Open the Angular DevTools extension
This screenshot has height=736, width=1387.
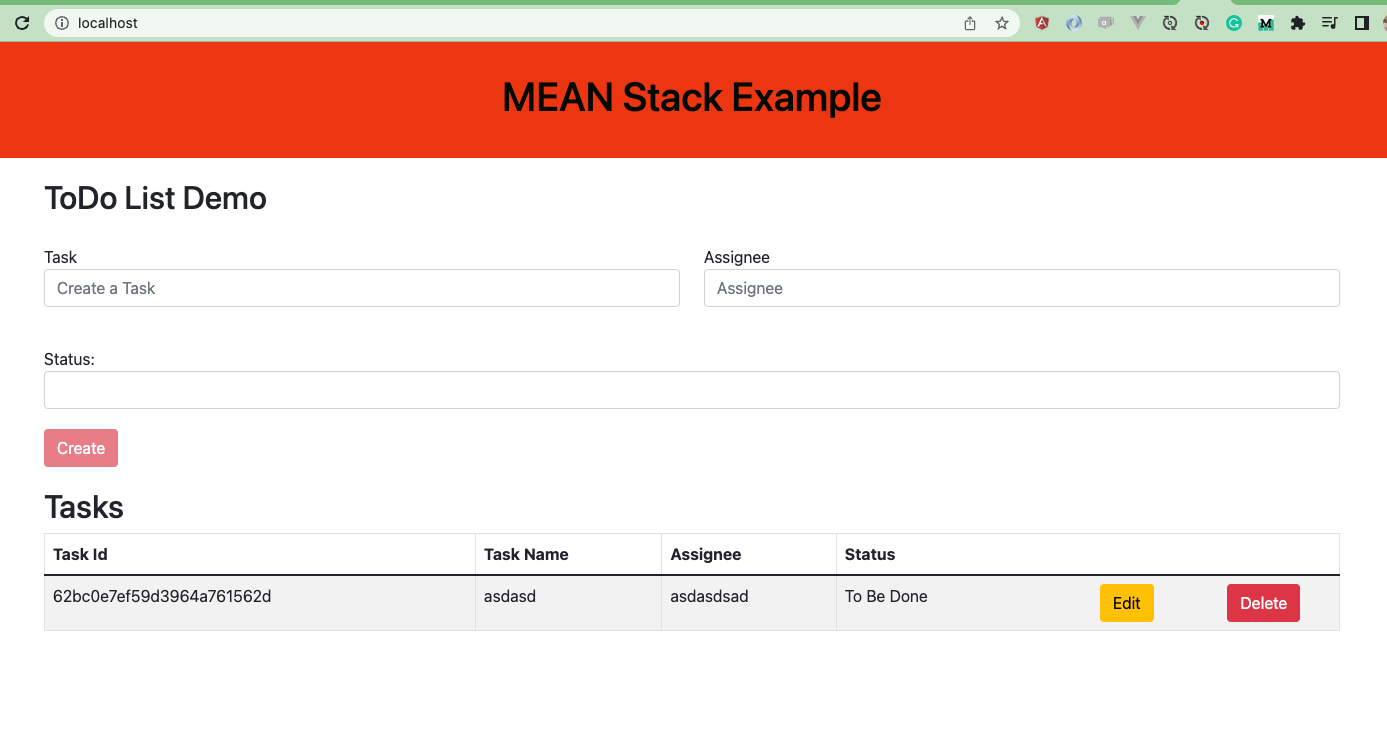(1041, 22)
